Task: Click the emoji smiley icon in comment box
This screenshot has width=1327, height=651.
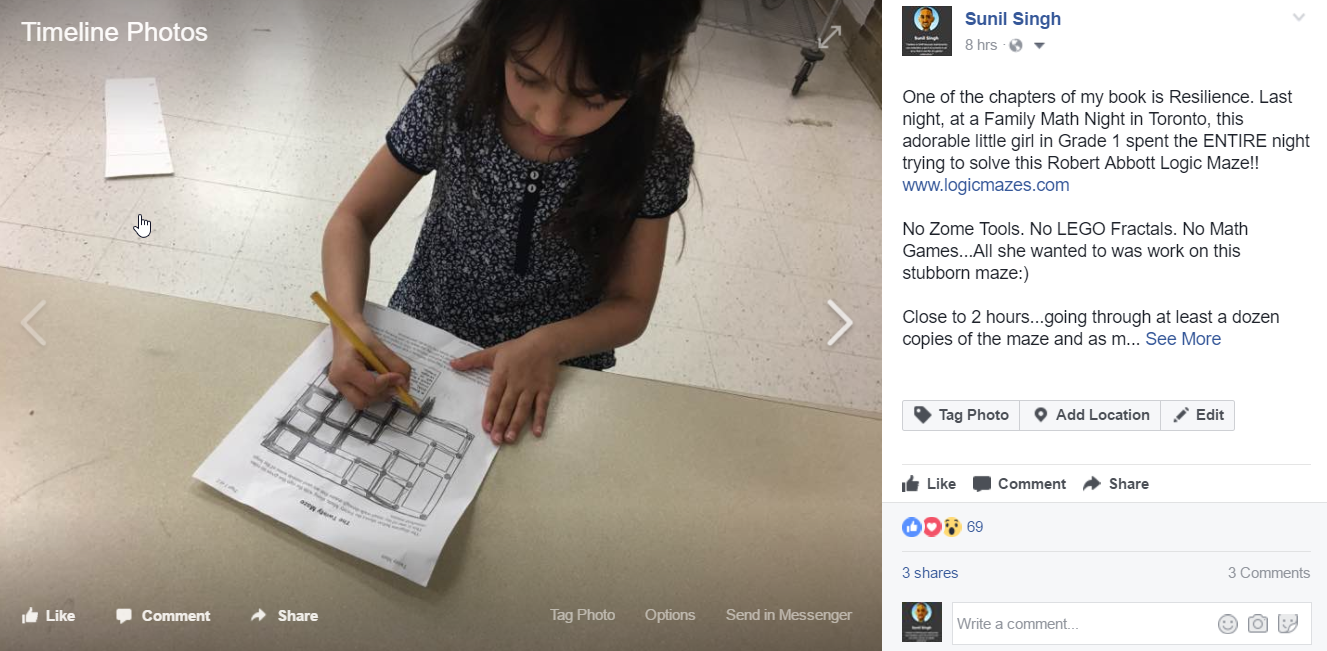Action: [1227, 624]
